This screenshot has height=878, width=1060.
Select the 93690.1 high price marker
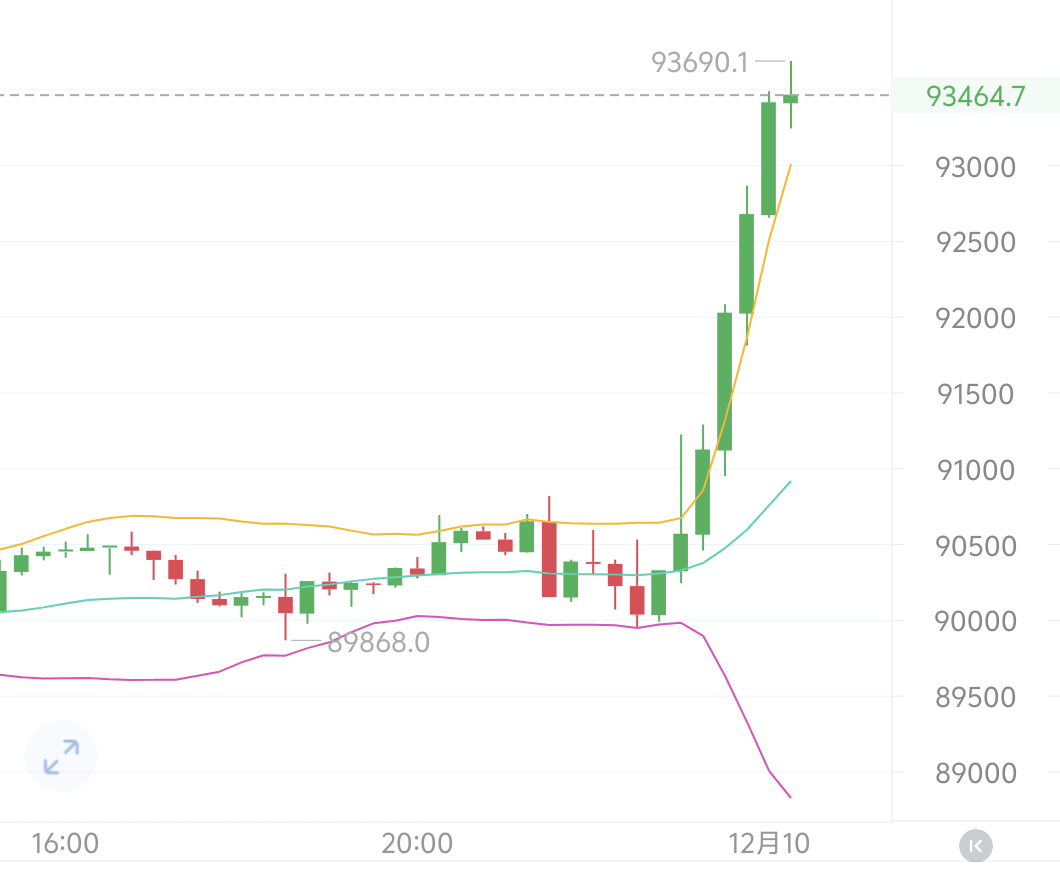pyautogui.click(x=700, y=63)
